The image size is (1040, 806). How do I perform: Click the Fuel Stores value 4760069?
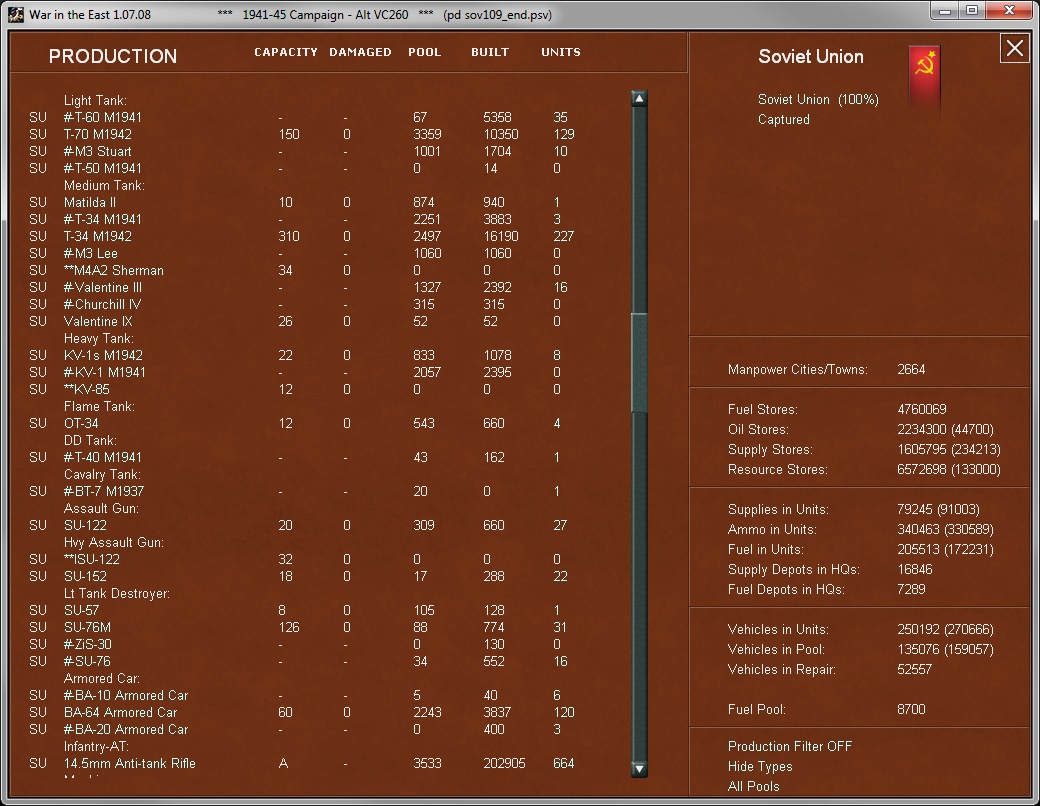coord(922,409)
